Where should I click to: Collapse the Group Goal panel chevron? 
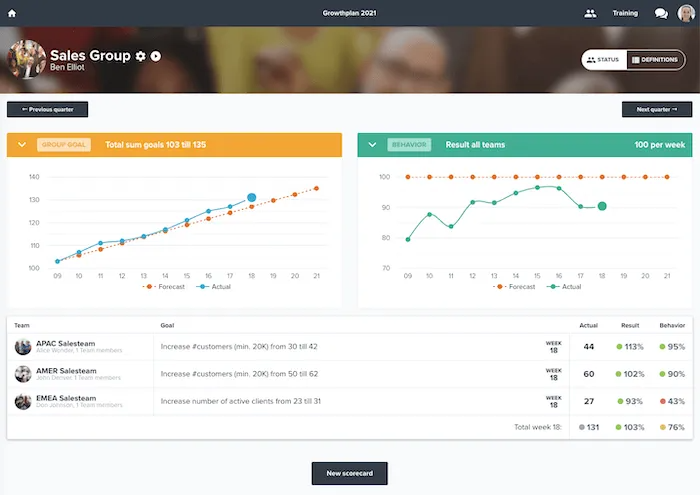tap(22, 145)
